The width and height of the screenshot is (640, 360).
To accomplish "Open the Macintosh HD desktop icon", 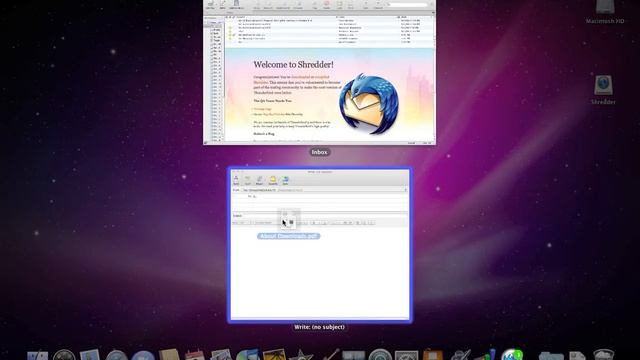I will pyautogui.click(x=605, y=12).
